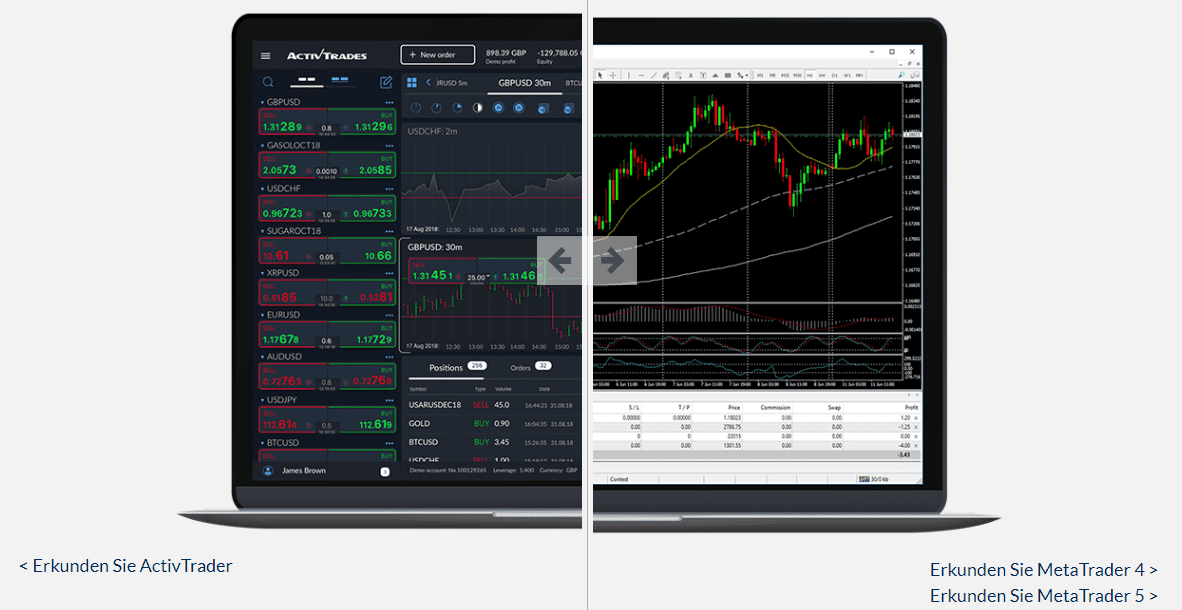This screenshot has height=610, width=1182.
Task: Switch to the GBPUSD 30m chart tab
Action: pyautogui.click(x=525, y=83)
